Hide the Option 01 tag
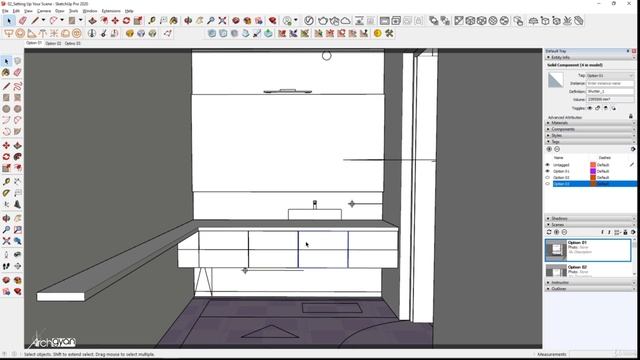This screenshot has height=360, width=640. [x=548, y=171]
